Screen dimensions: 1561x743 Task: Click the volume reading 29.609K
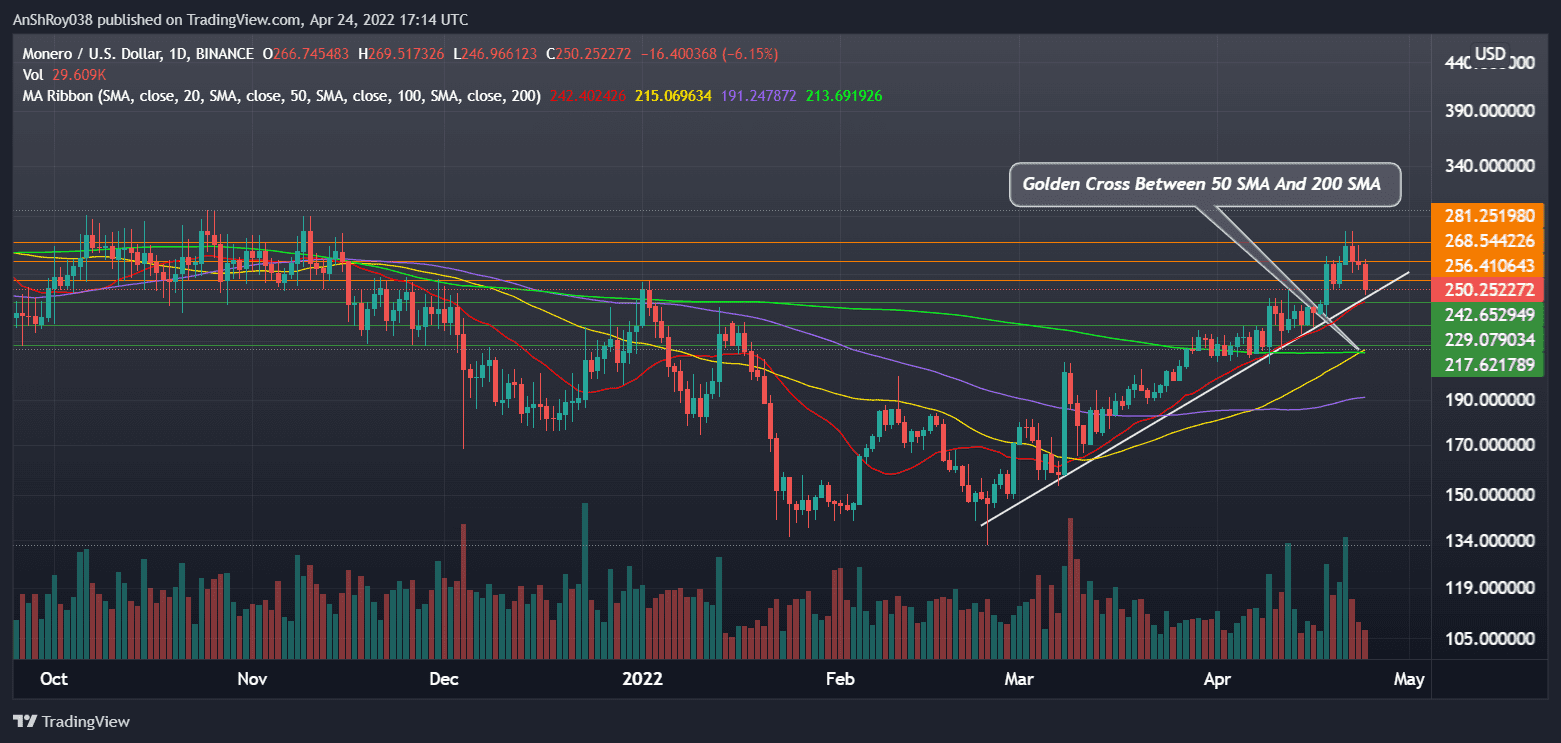(x=78, y=74)
